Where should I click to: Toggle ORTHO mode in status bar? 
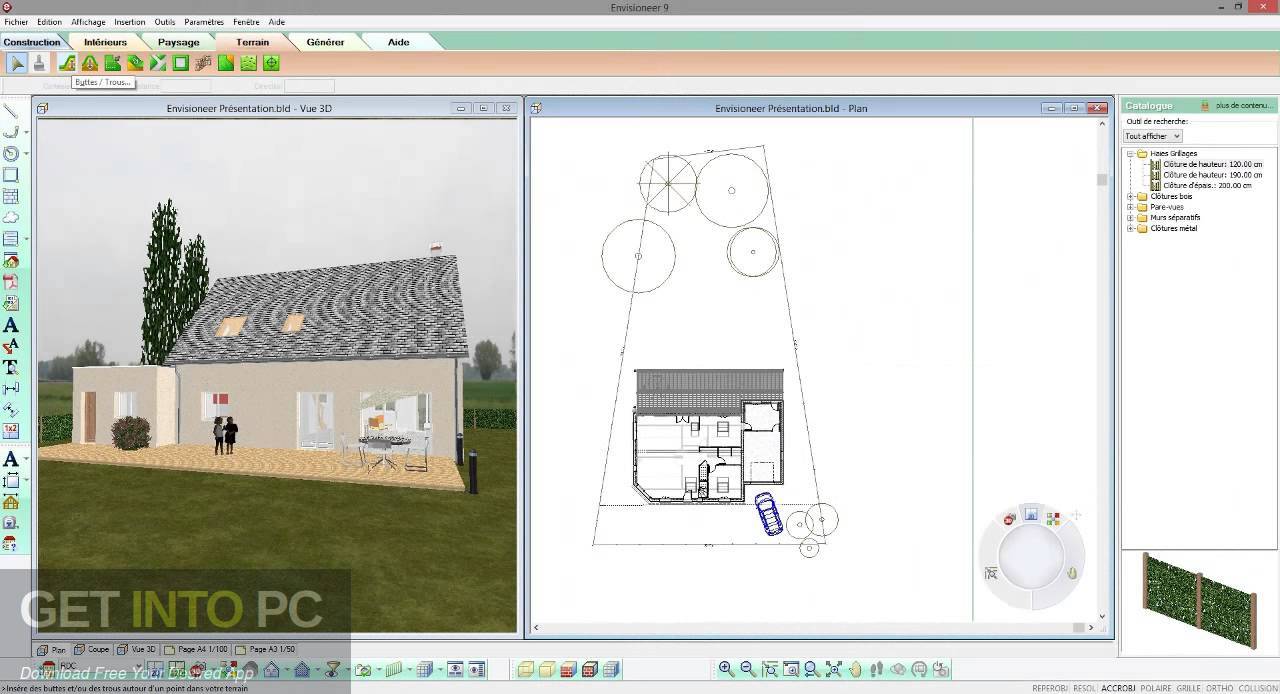(1220, 688)
